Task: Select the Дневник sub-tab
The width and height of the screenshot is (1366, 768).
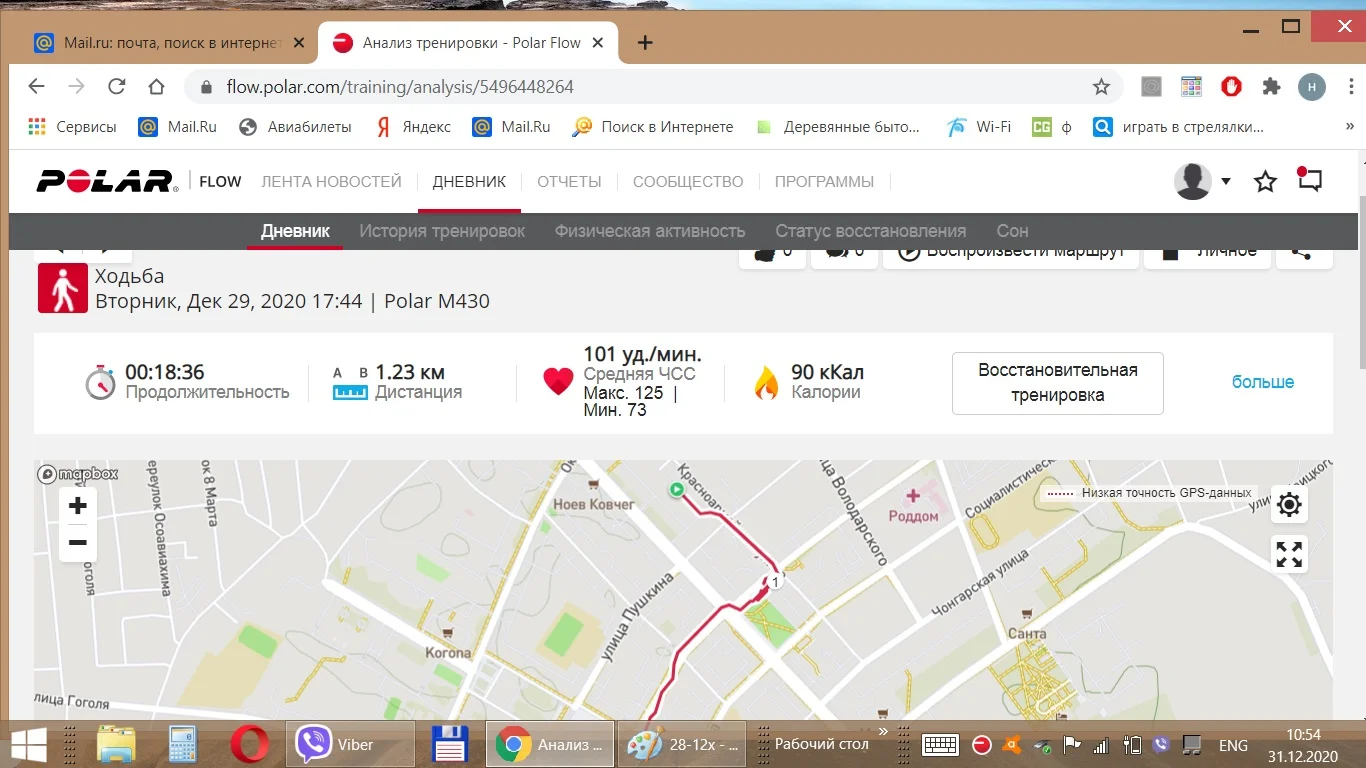Action: coord(295,231)
